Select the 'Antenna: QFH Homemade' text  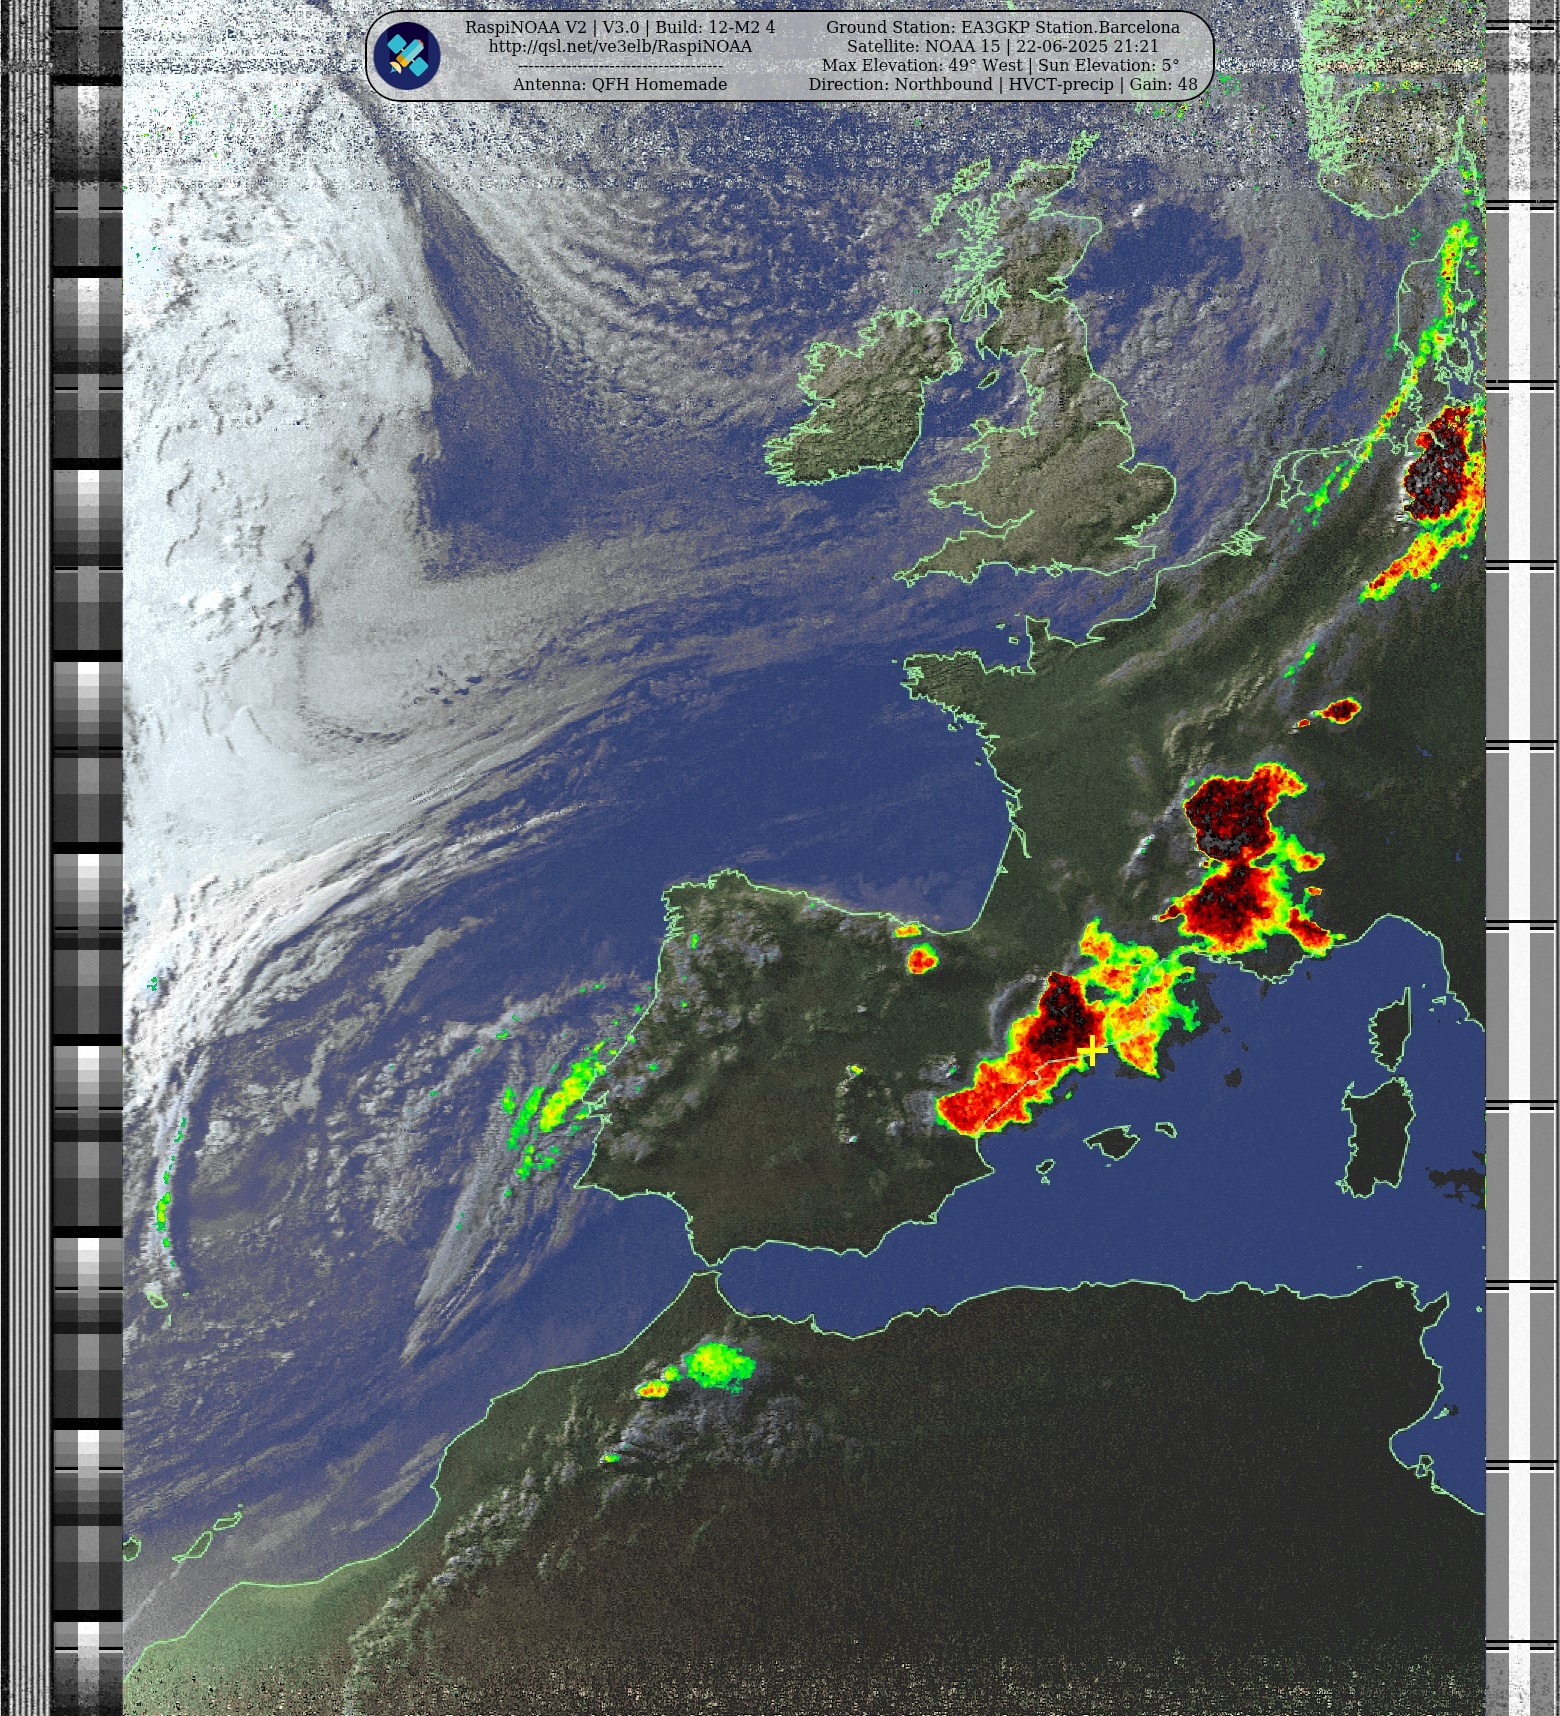tap(620, 84)
